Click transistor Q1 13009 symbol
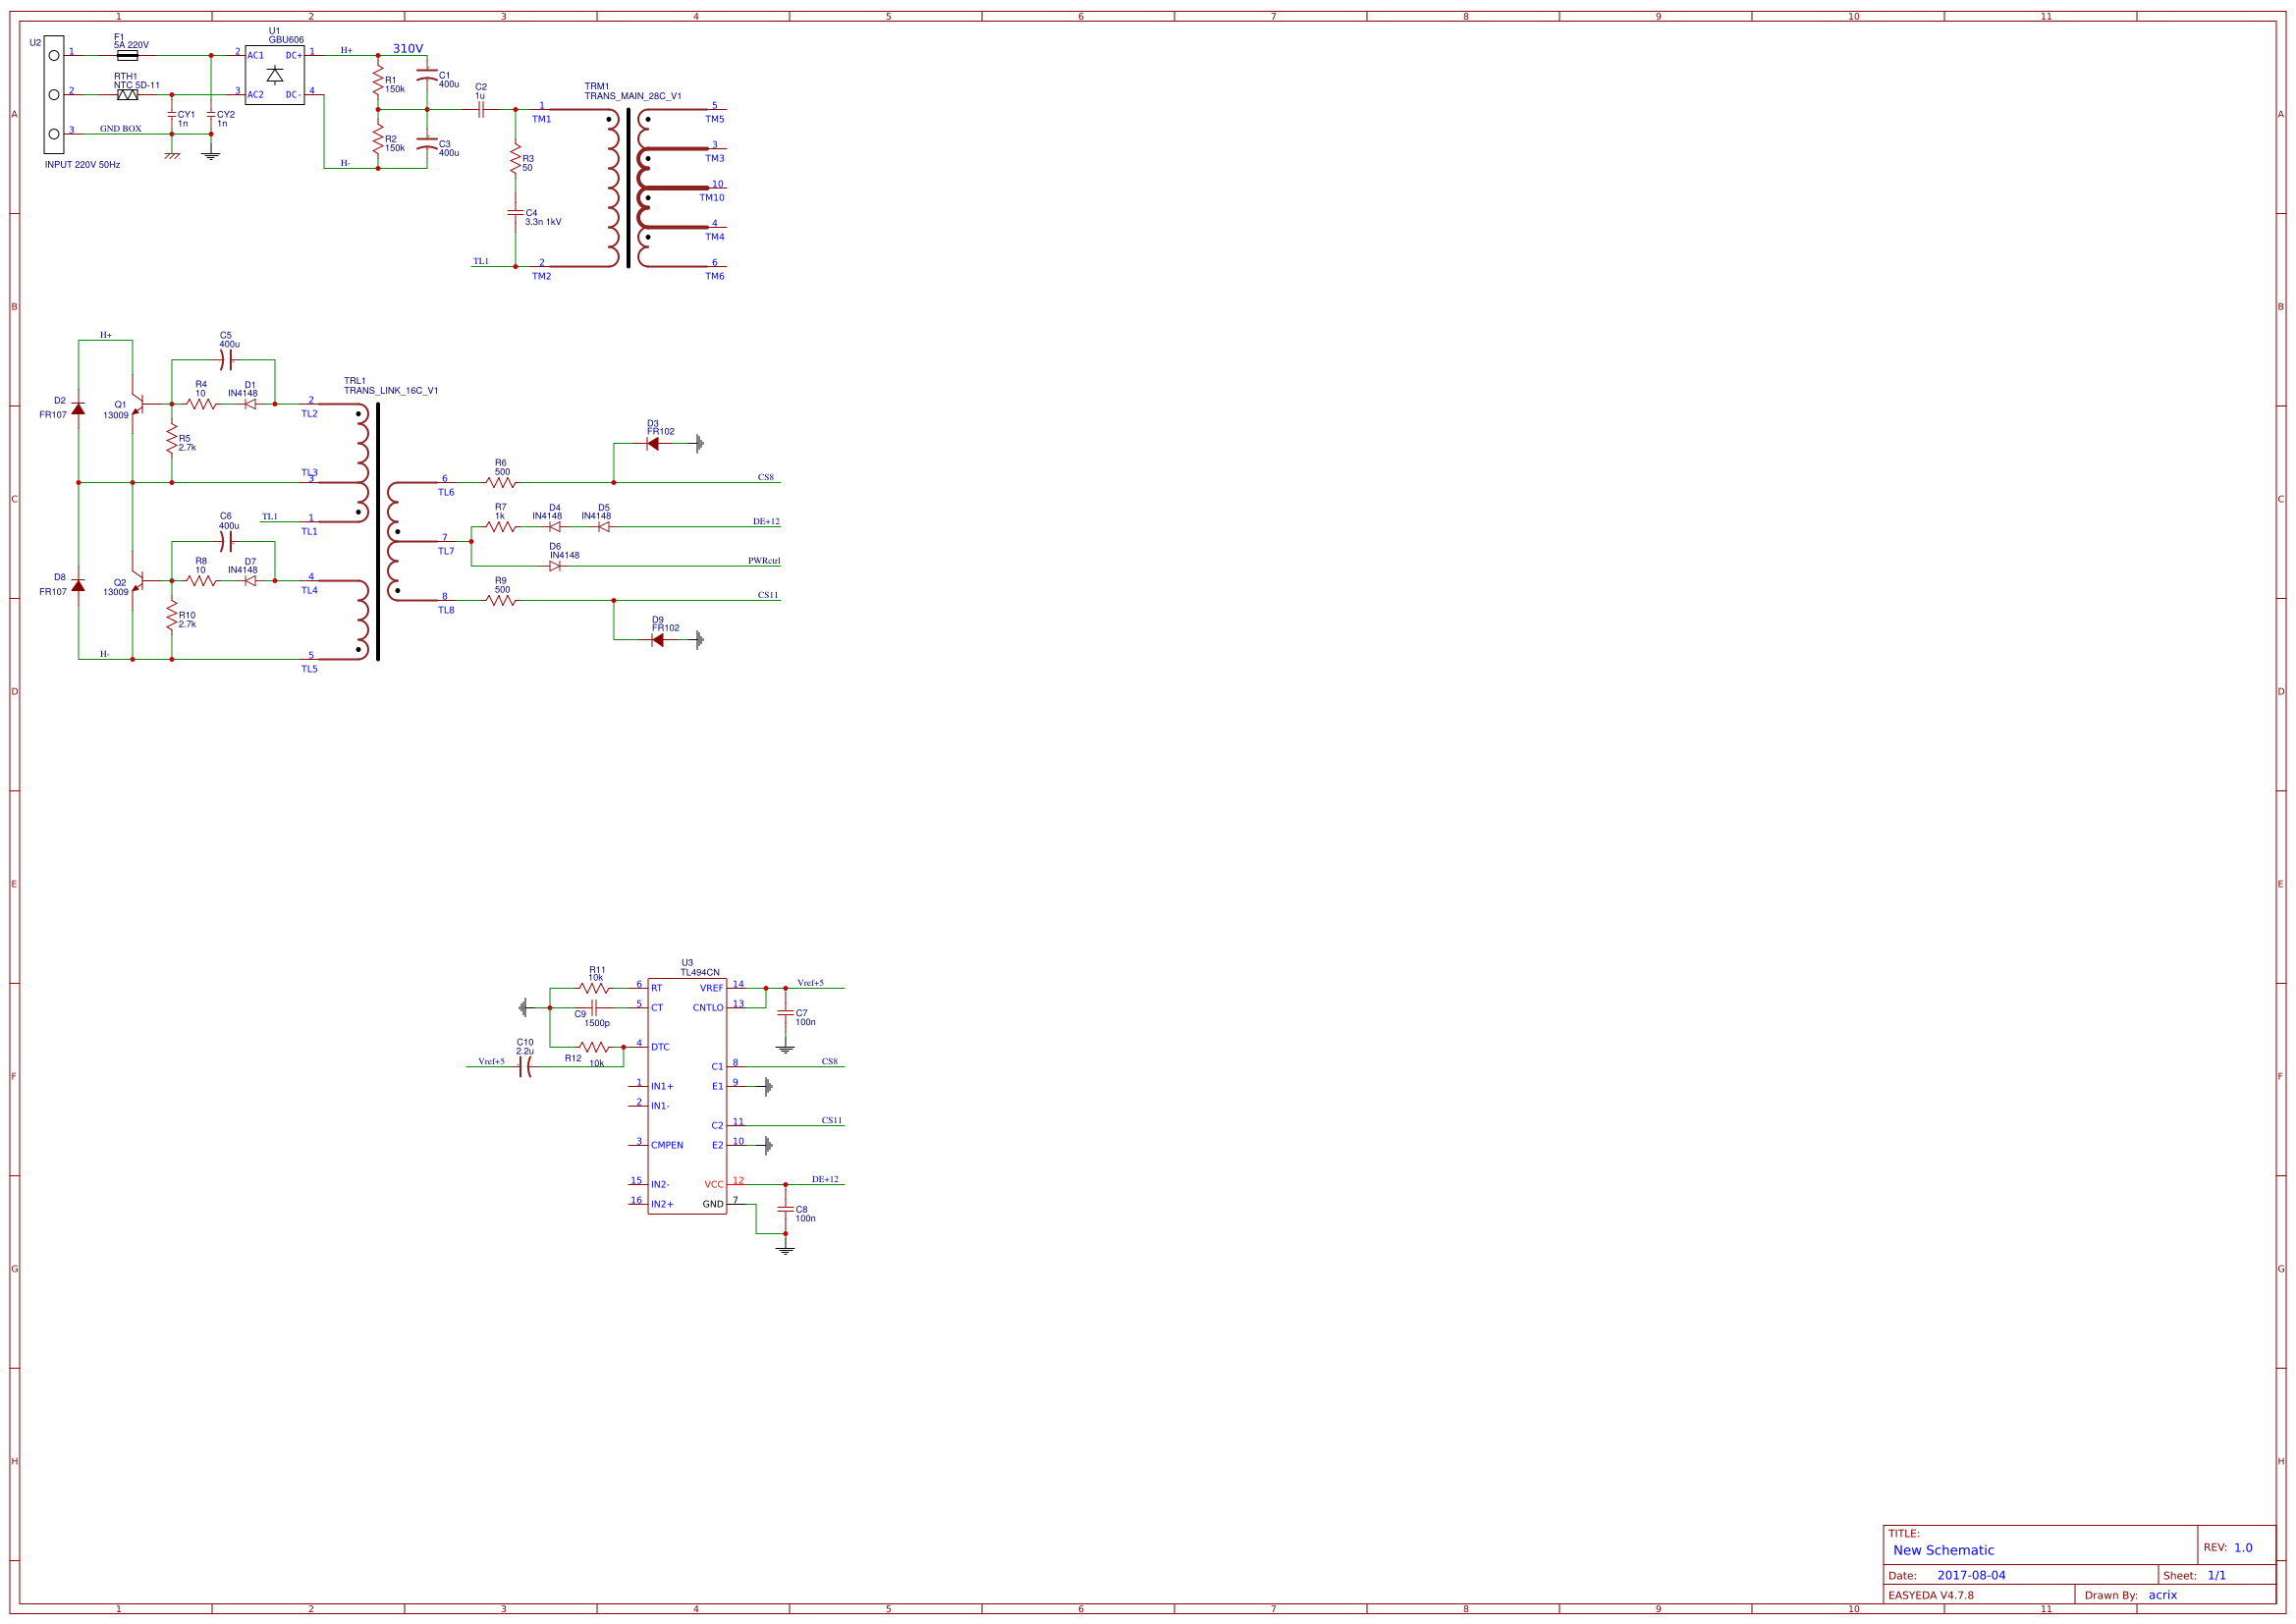This screenshot has height=1624, width=2296. (137, 404)
